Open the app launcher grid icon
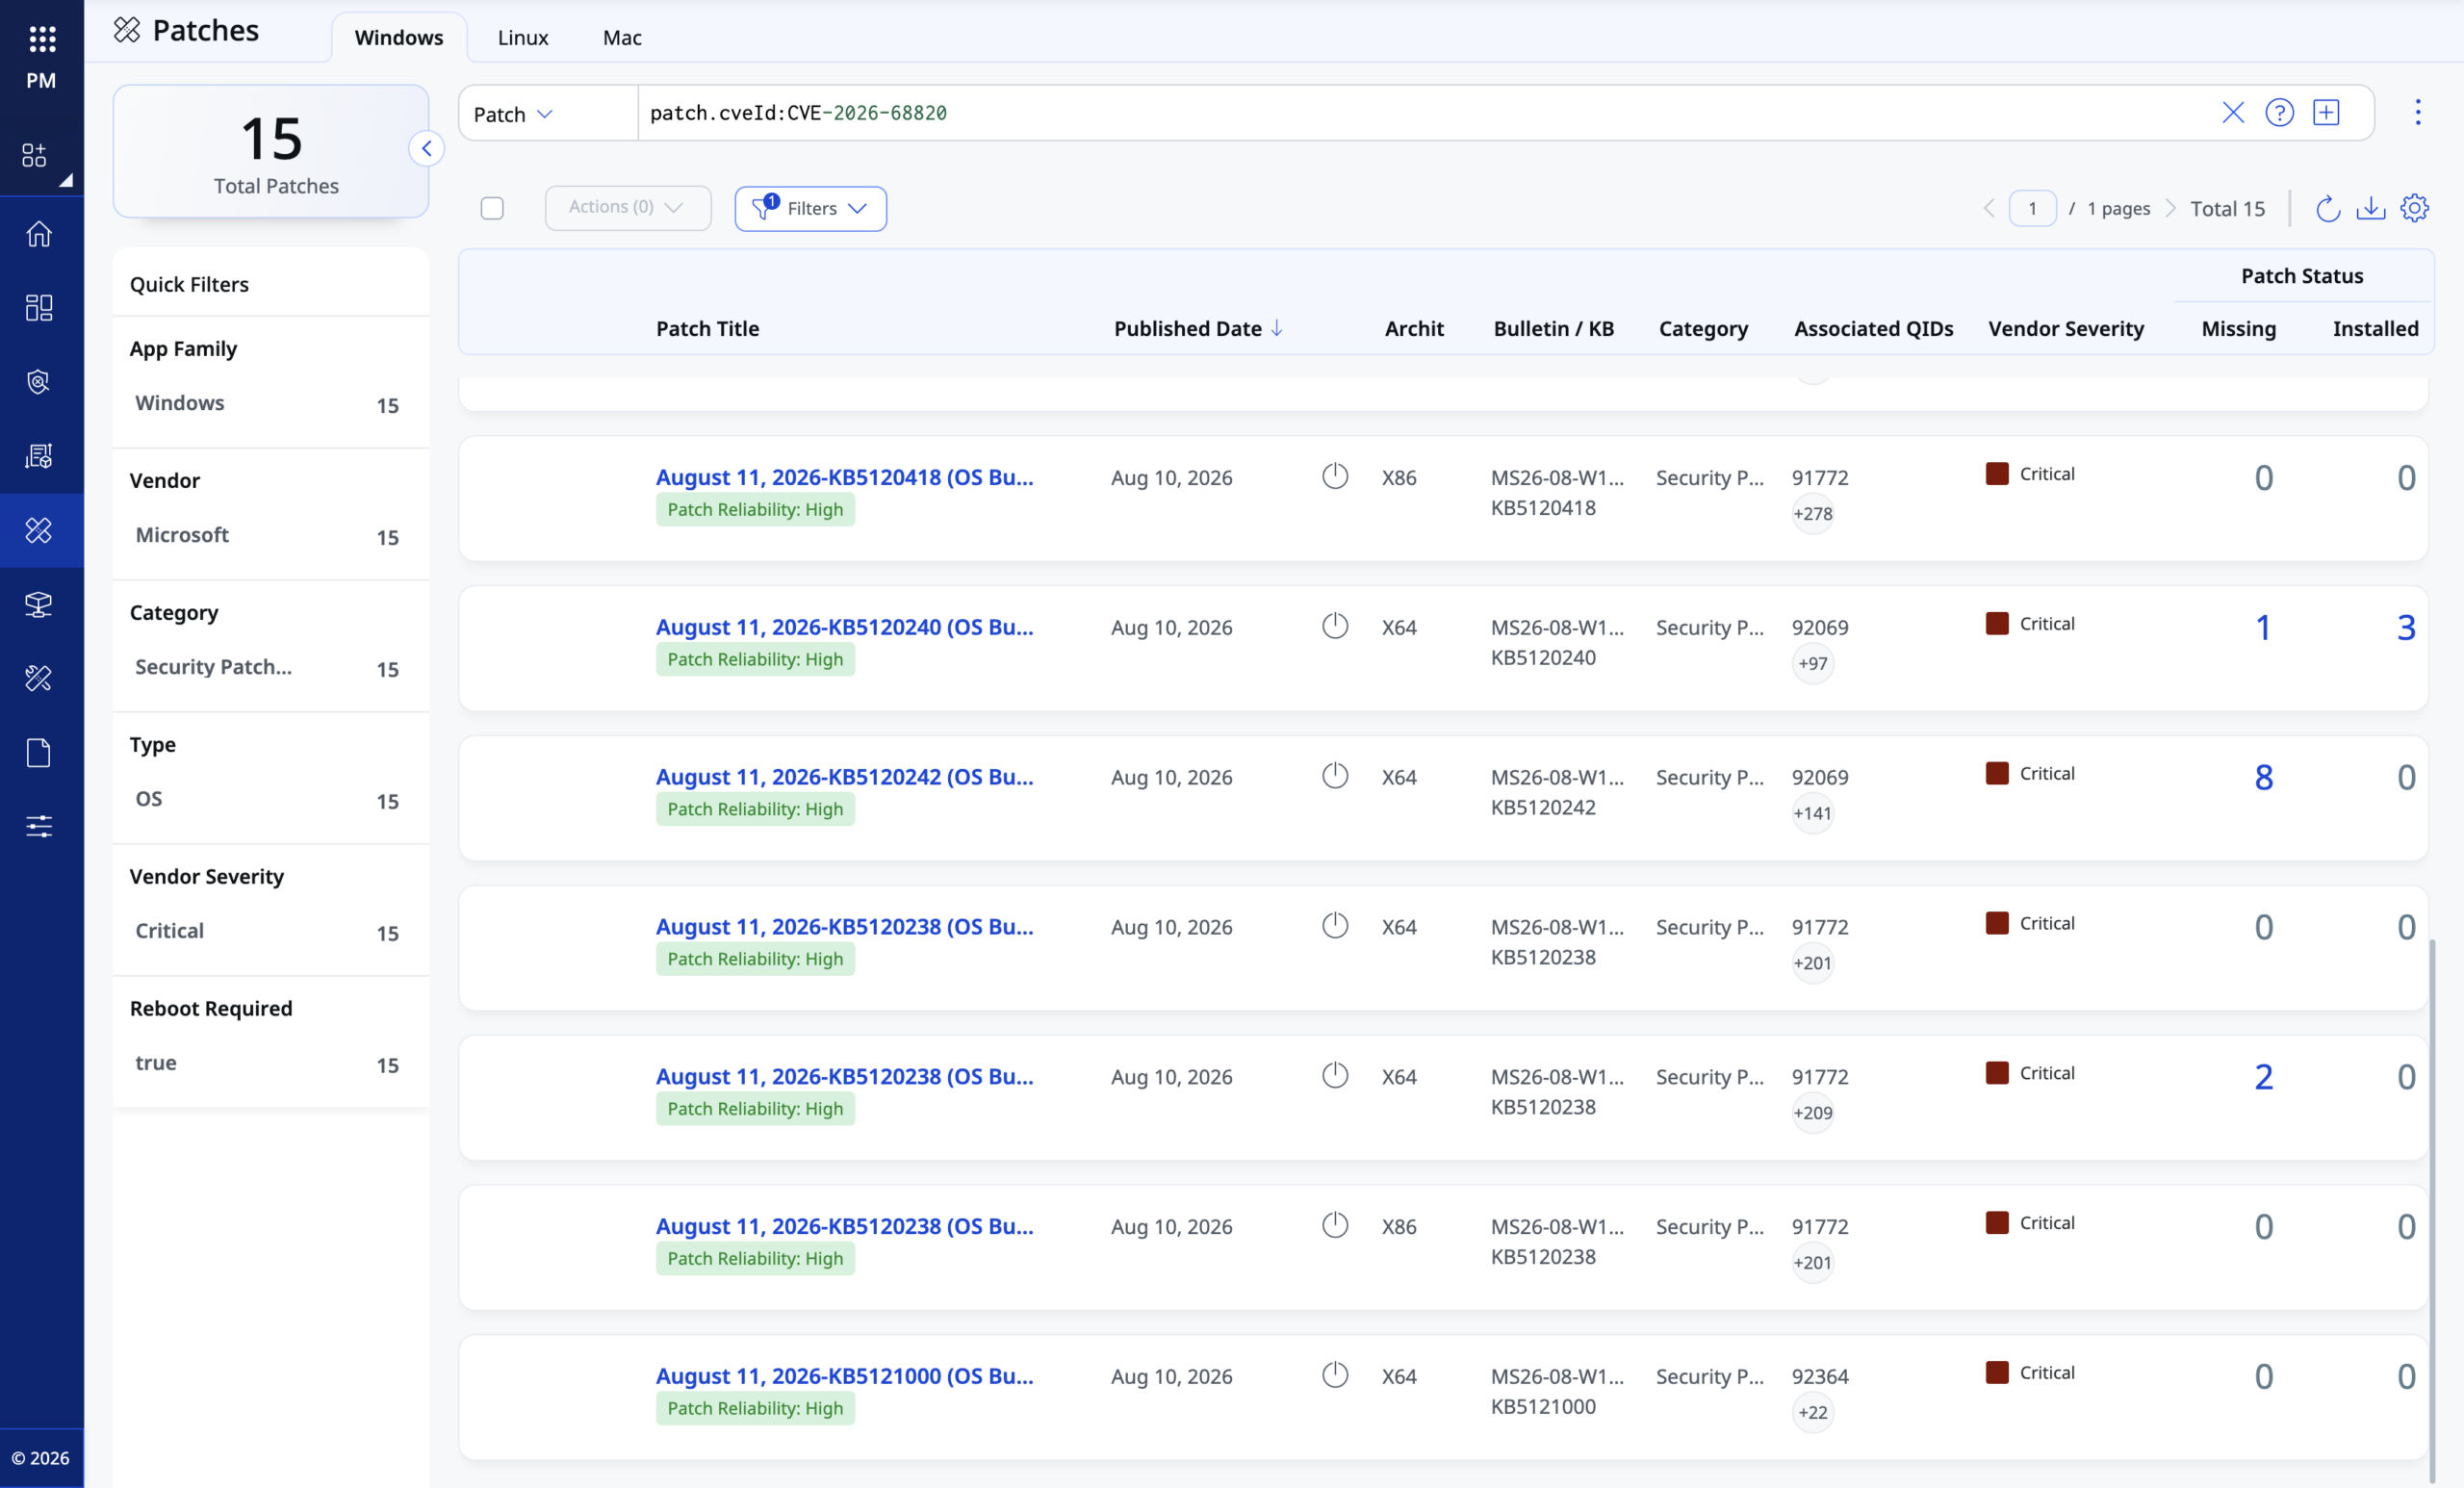 (x=41, y=39)
